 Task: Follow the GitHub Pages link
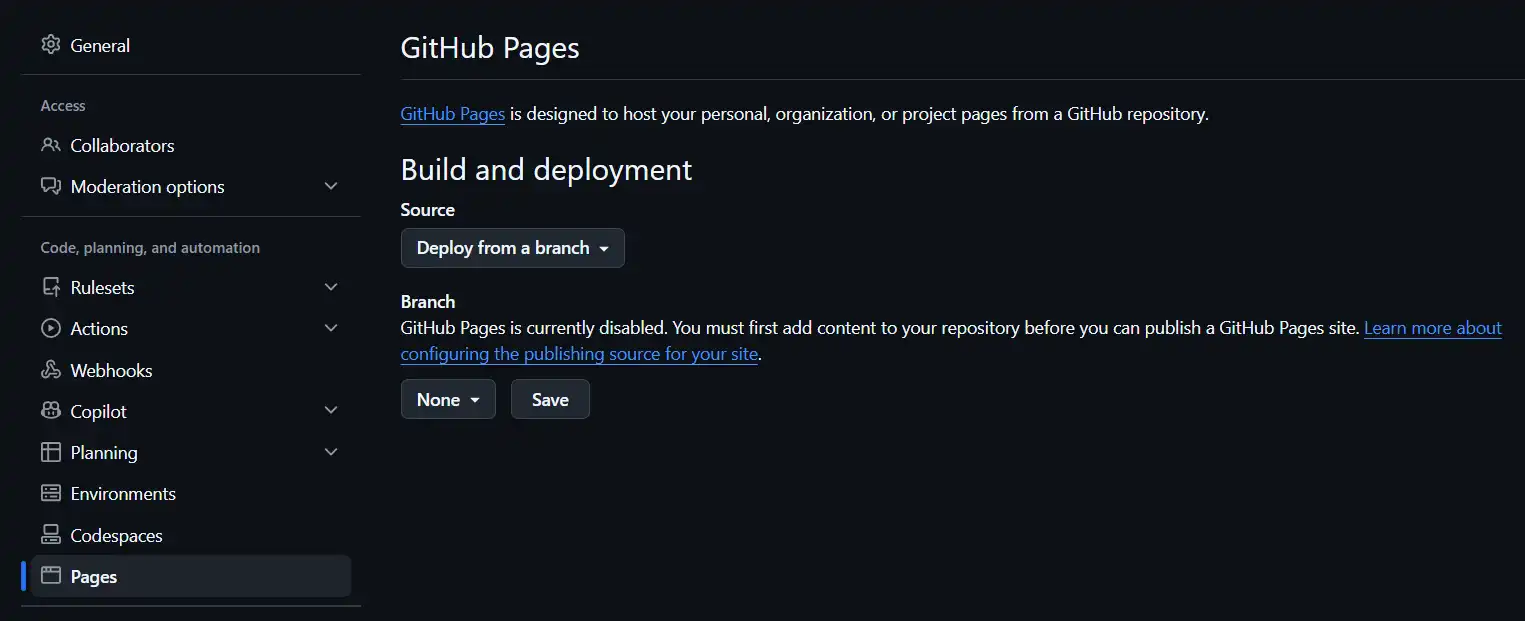453,114
